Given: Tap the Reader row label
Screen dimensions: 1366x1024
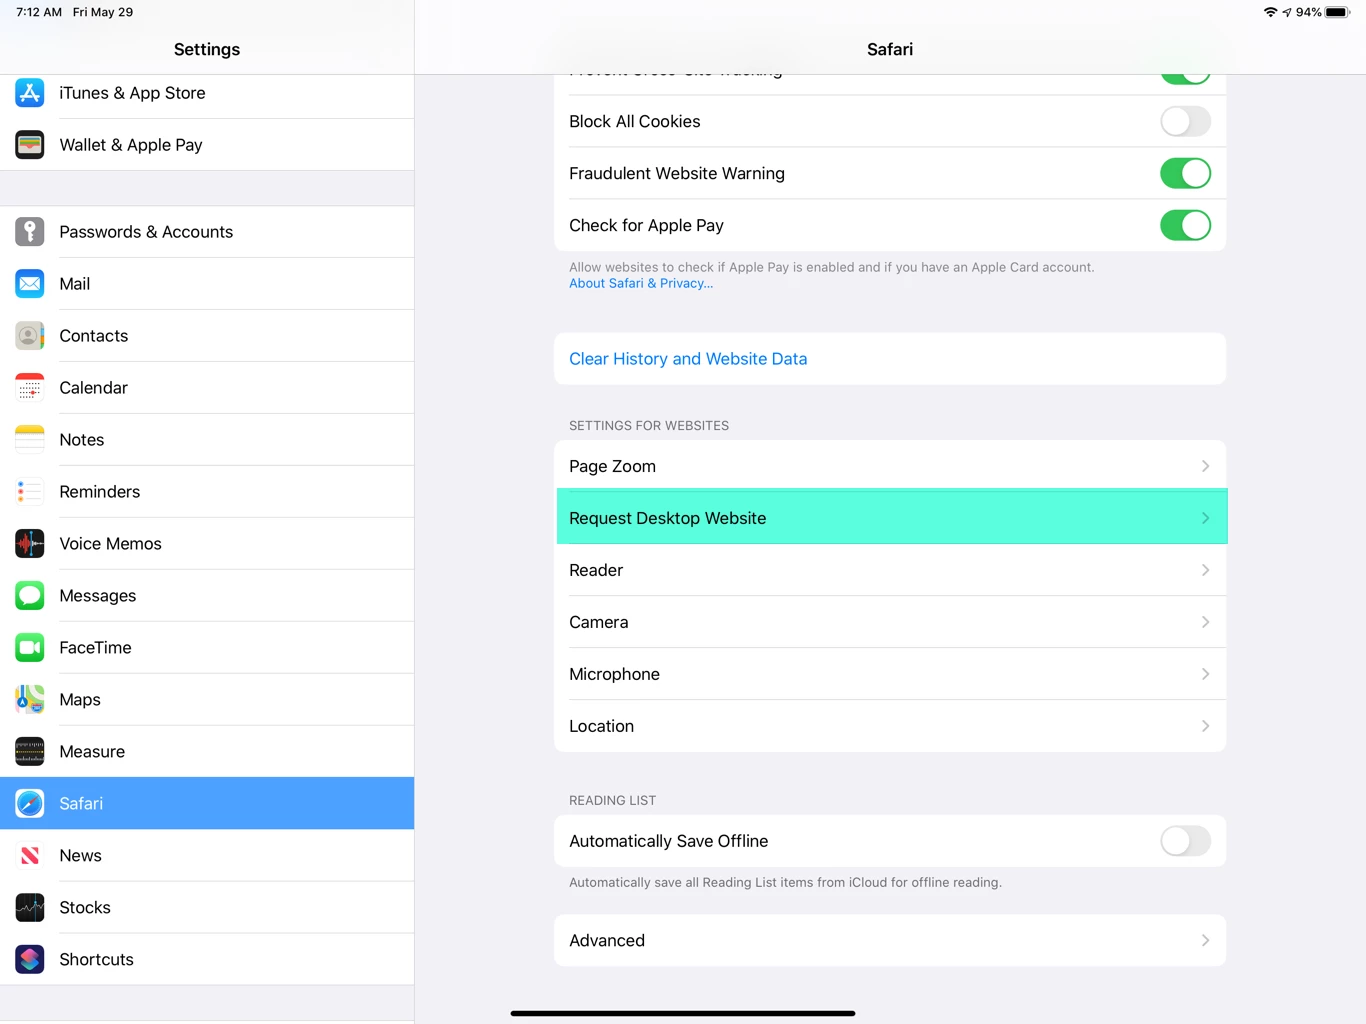Looking at the screenshot, I should pos(596,571).
